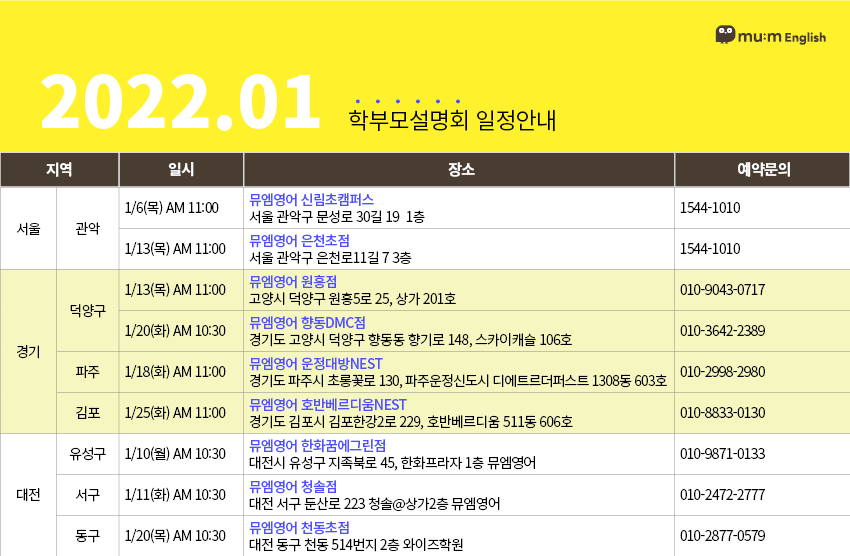Select the 덕양구 district cell

88,311
